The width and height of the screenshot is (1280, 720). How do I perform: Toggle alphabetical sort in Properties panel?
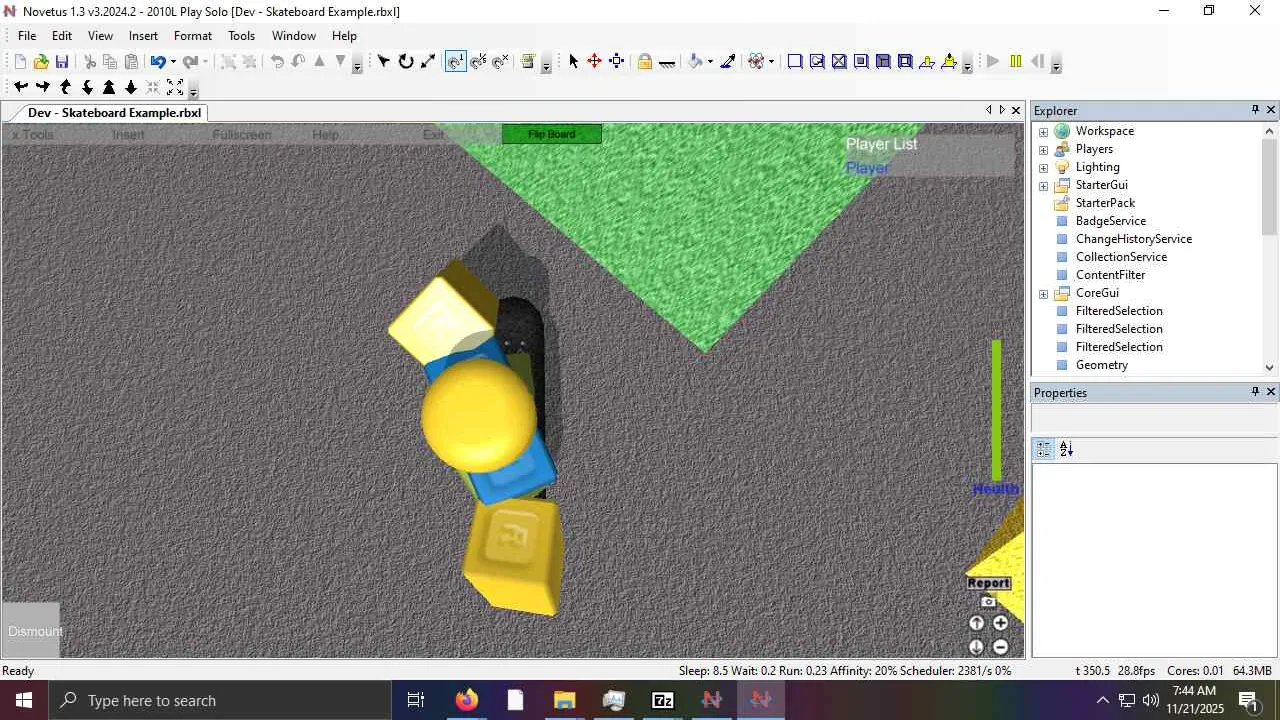1066,449
